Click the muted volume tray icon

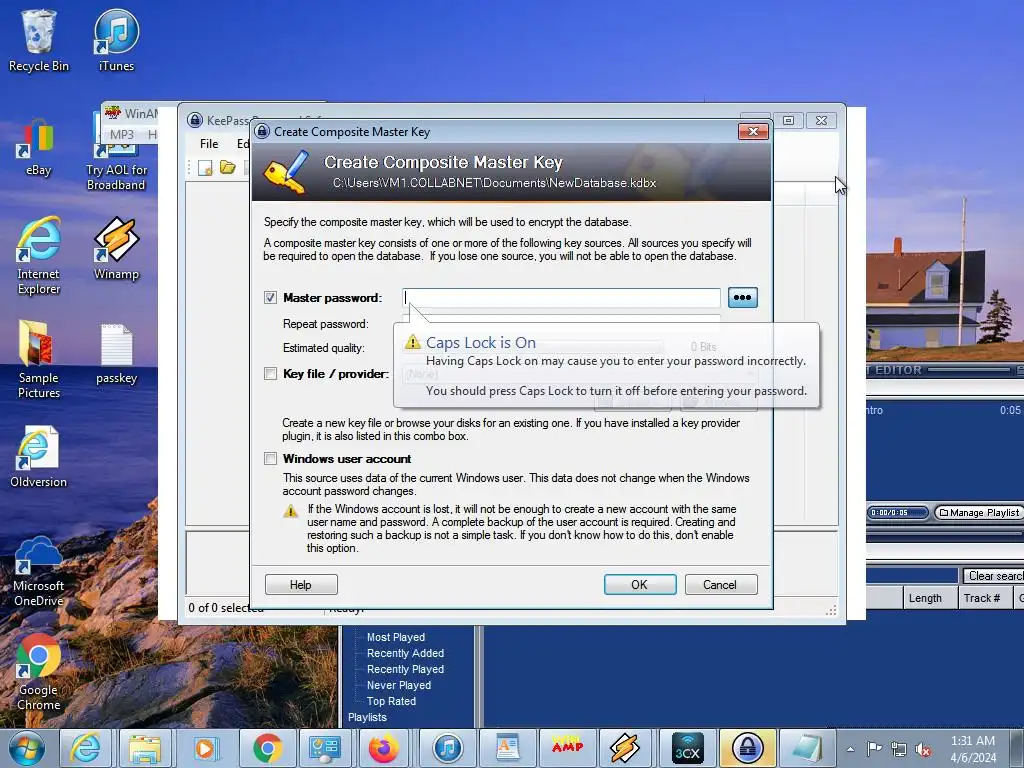click(923, 750)
